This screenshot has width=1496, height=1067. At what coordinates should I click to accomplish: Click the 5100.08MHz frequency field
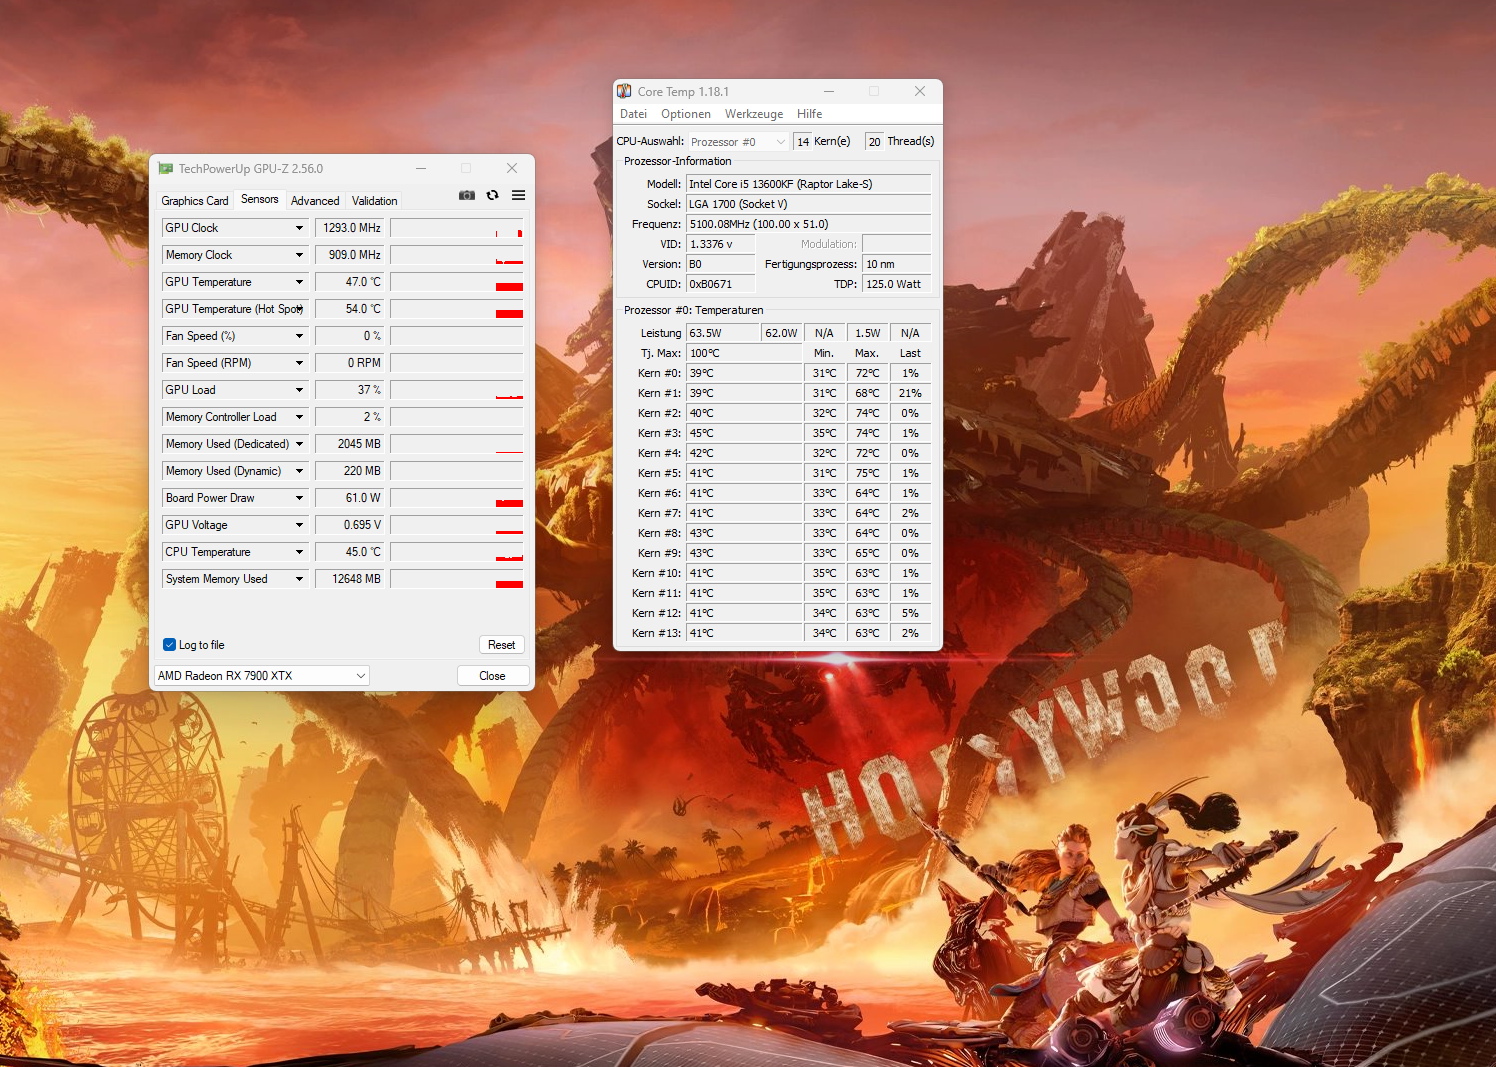click(x=809, y=224)
